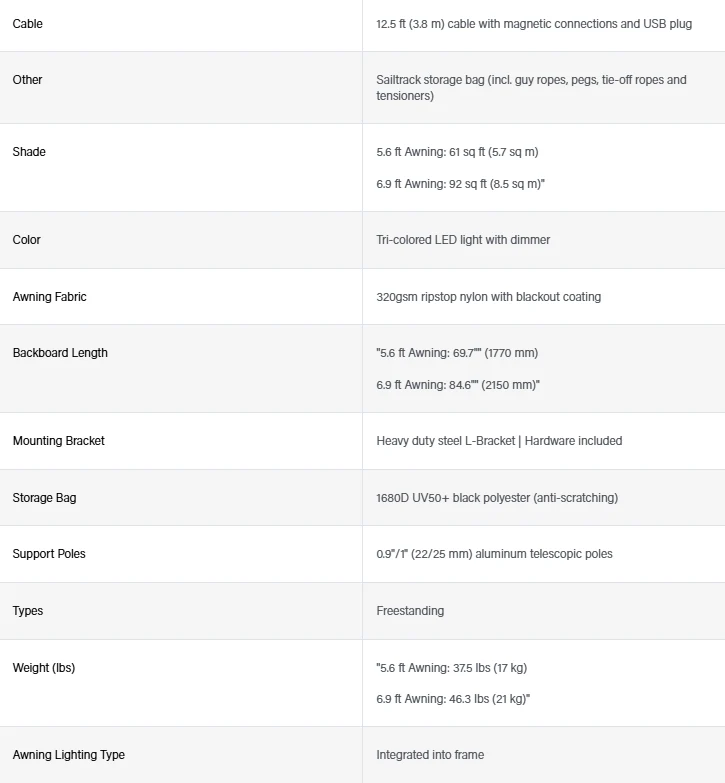The width and height of the screenshot is (725, 783).
Task: Select the 5.6 ft Awning 61 sq ft value
Action: [x=457, y=152]
